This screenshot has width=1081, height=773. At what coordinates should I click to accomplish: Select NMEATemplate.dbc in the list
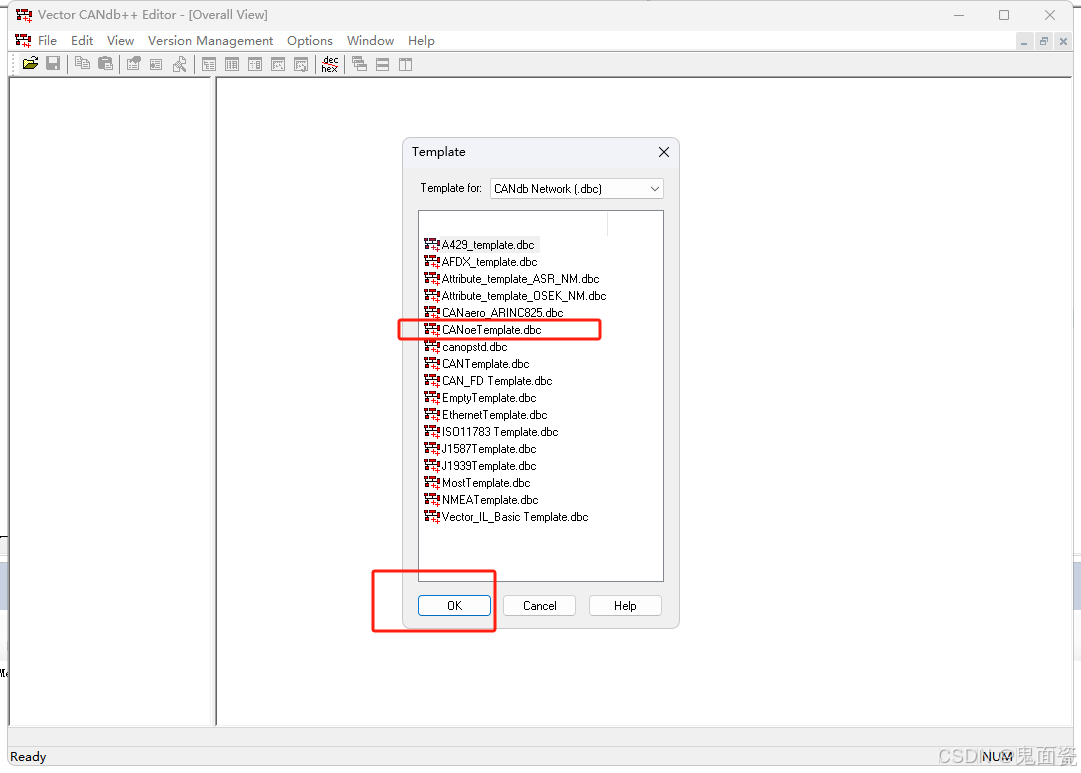point(482,500)
